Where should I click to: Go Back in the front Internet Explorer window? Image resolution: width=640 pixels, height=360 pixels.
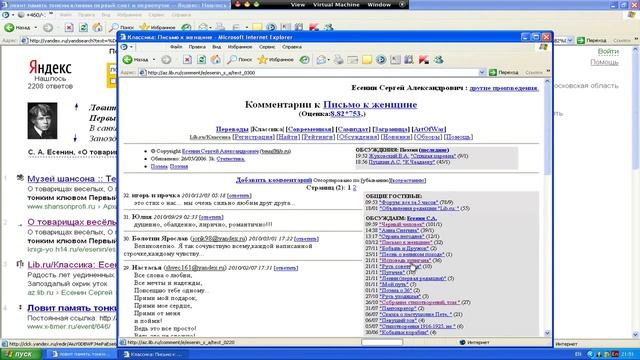pyautogui.click(x=136, y=60)
